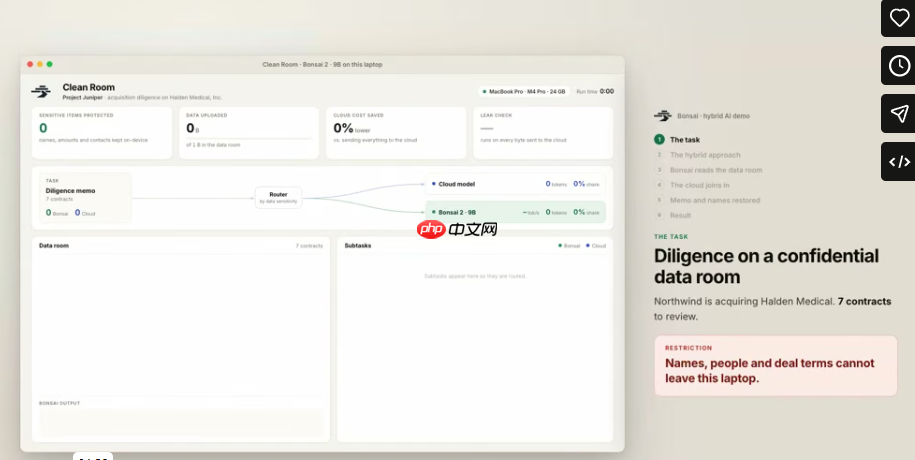Select step 1 The task
This screenshot has width=915, height=460.
tap(677, 140)
